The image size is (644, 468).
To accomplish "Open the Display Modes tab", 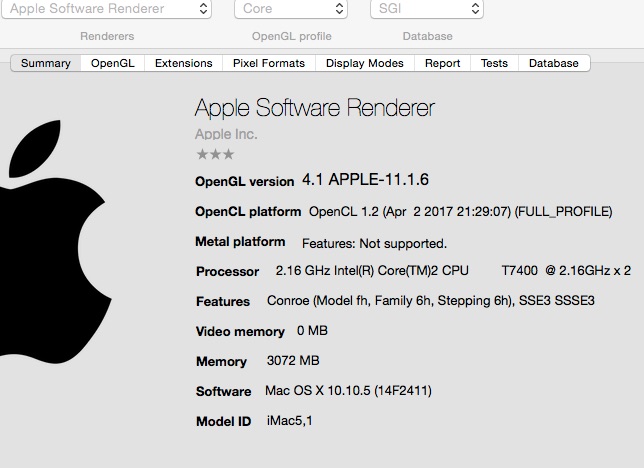I will click(x=365, y=63).
